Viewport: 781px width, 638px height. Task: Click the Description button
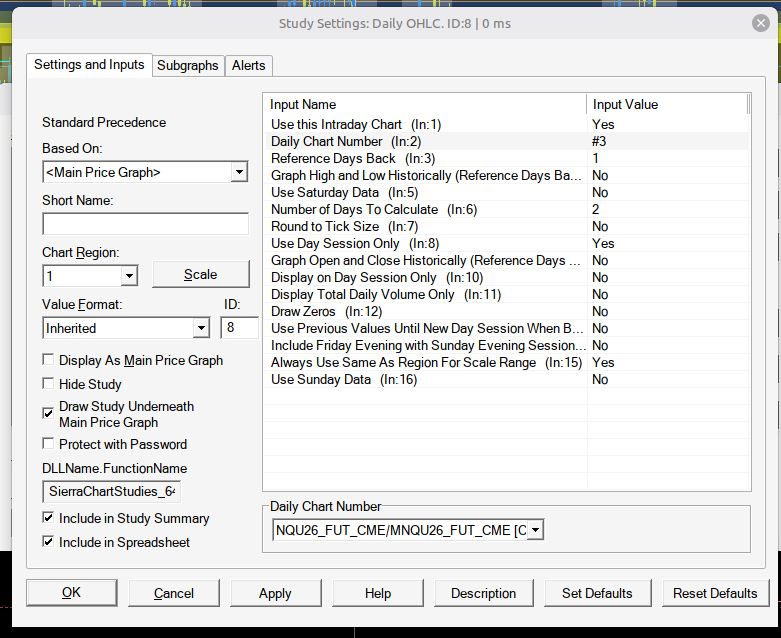[484, 593]
